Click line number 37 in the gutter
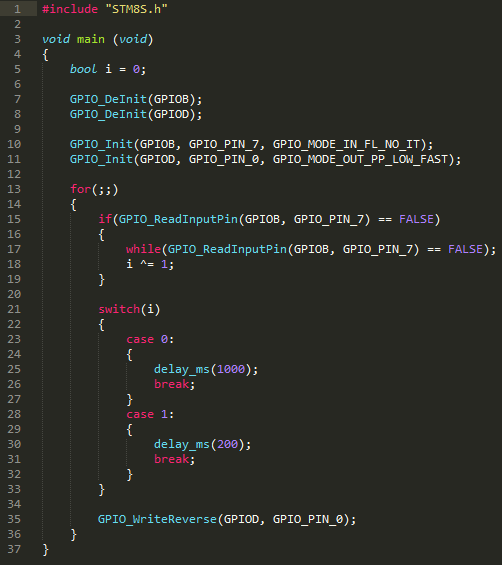 coord(14,549)
